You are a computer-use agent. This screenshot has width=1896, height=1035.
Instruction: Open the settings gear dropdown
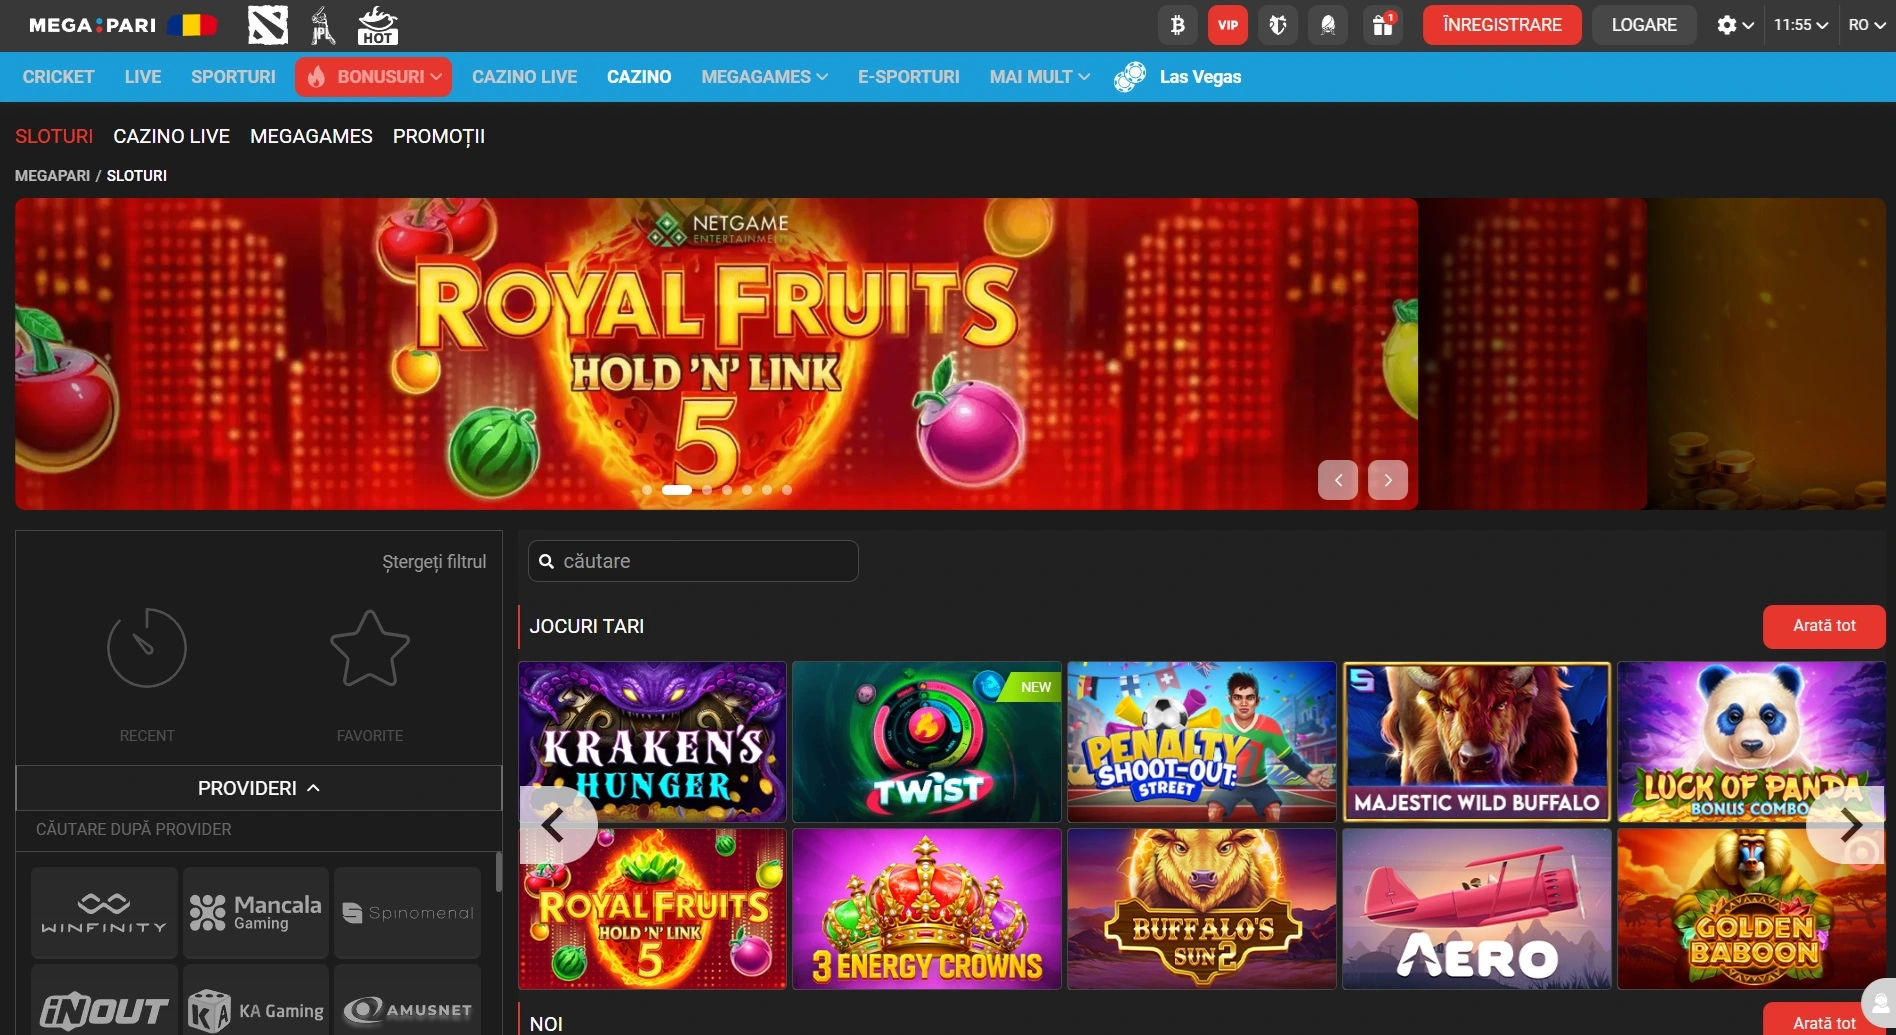coord(1734,25)
